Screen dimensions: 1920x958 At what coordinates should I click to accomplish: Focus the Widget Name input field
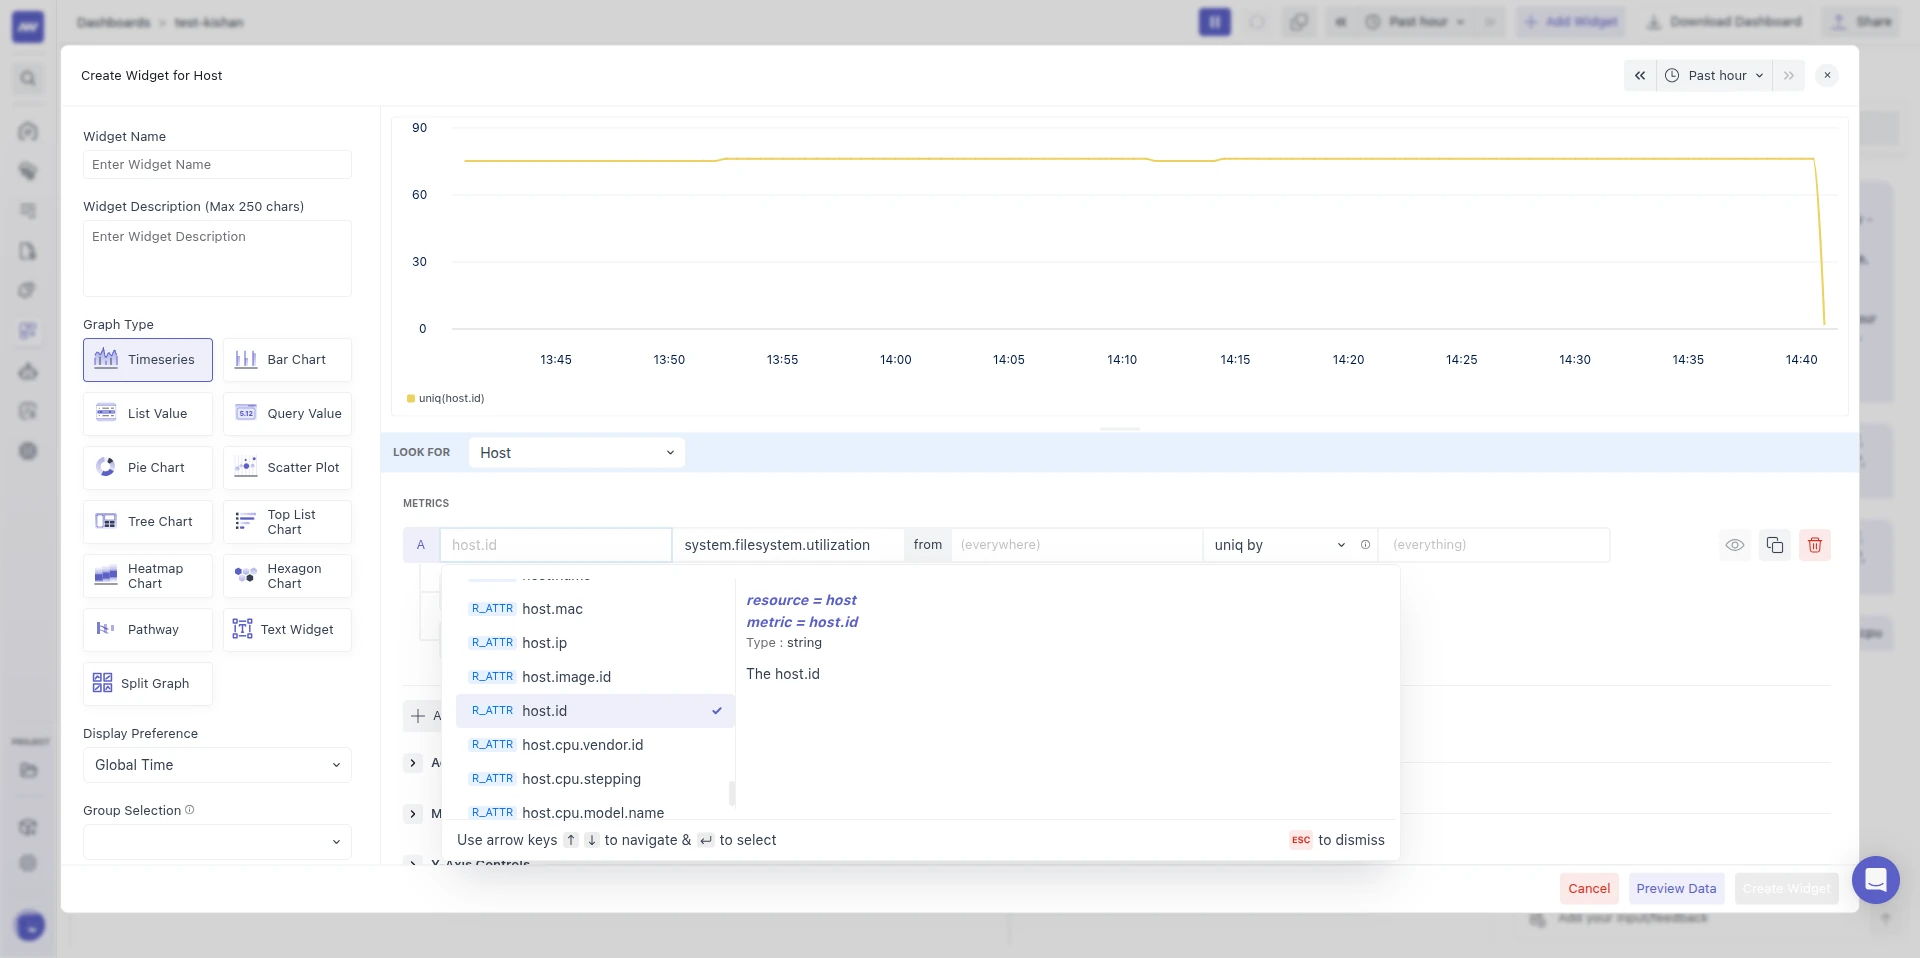point(217,165)
